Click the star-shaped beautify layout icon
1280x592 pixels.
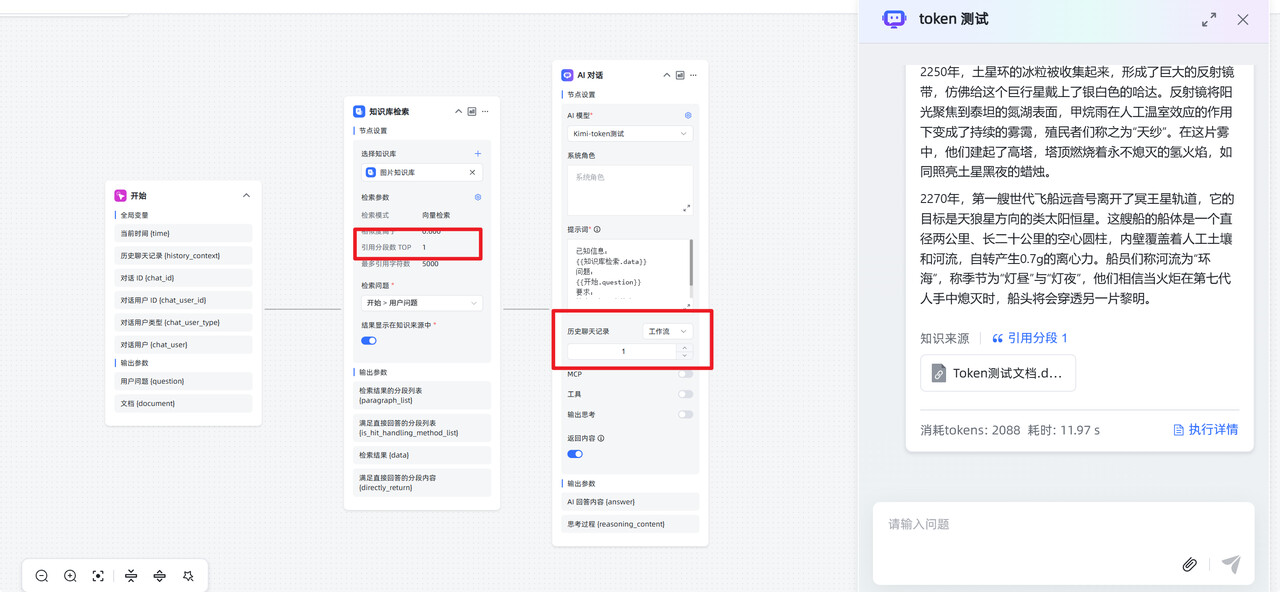click(x=188, y=576)
